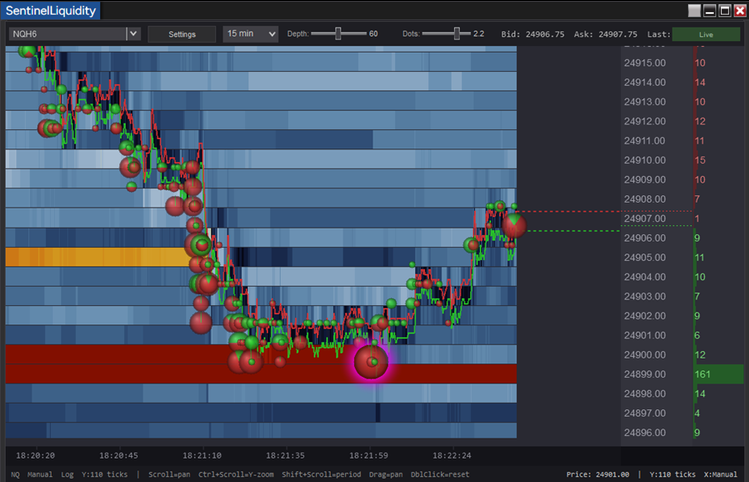Select price level 24915.00 in ladder
The width and height of the screenshot is (749, 482).
[644, 63]
